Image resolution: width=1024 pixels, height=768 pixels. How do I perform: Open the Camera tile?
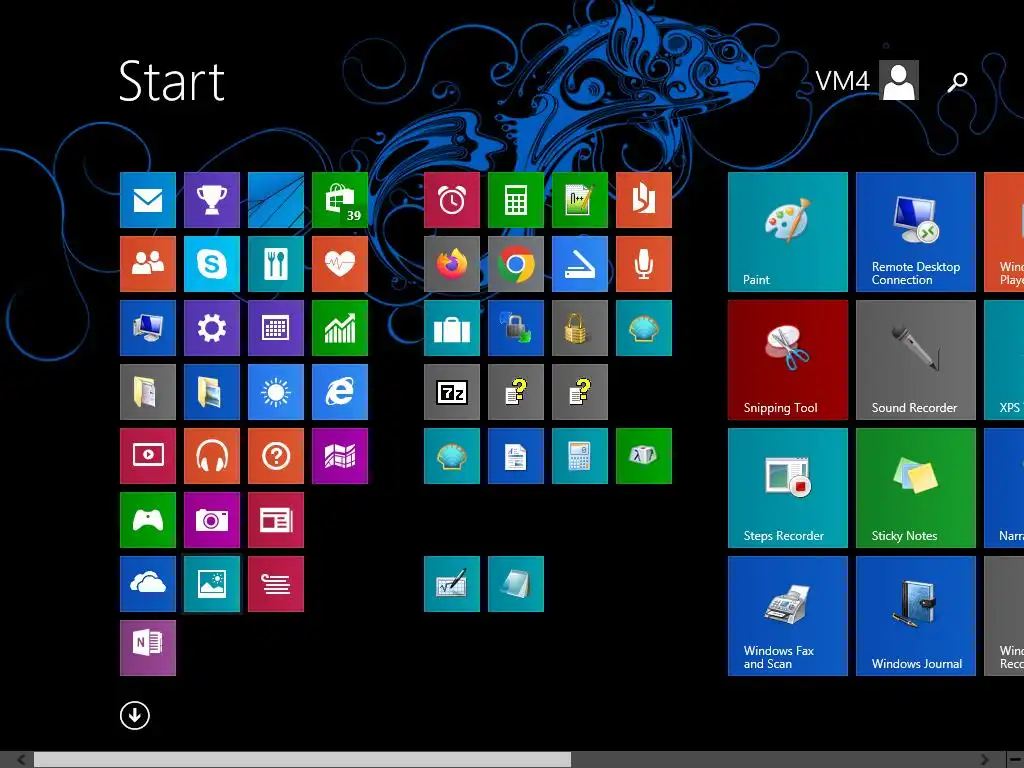click(212, 520)
